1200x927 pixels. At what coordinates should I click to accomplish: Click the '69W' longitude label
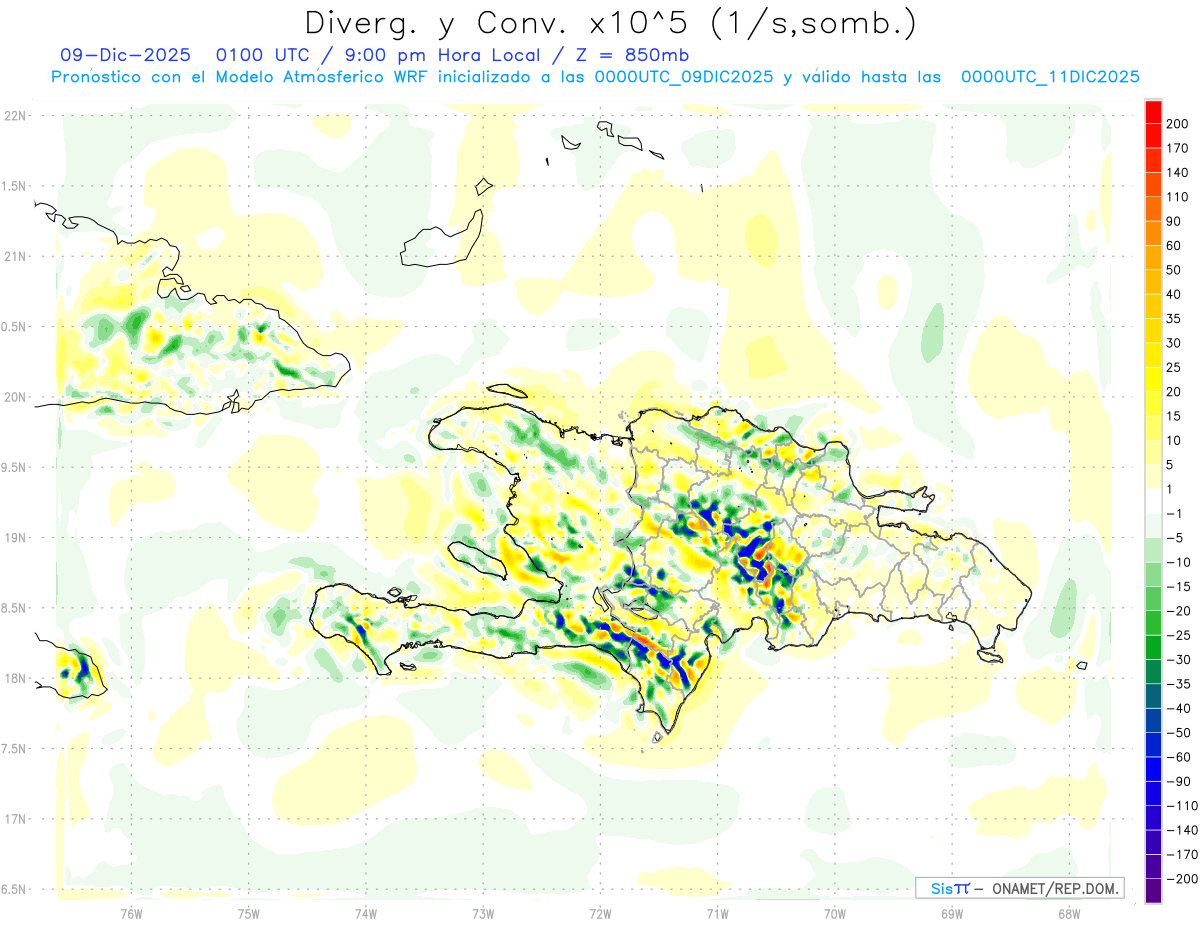(x=952, y=913)
